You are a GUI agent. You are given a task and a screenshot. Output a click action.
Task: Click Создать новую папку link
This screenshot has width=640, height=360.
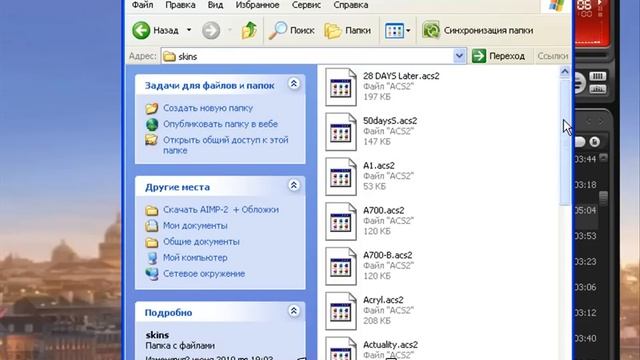pyautogui.click(x=208, y=108)
